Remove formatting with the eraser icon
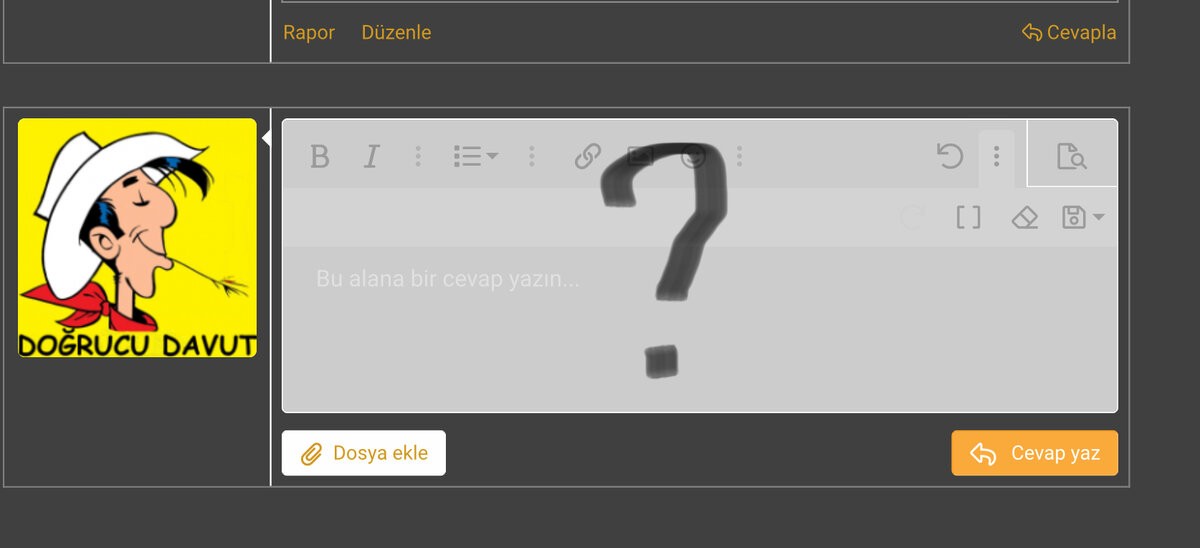Screen dimensions: 1200x548 point(1025,217)
